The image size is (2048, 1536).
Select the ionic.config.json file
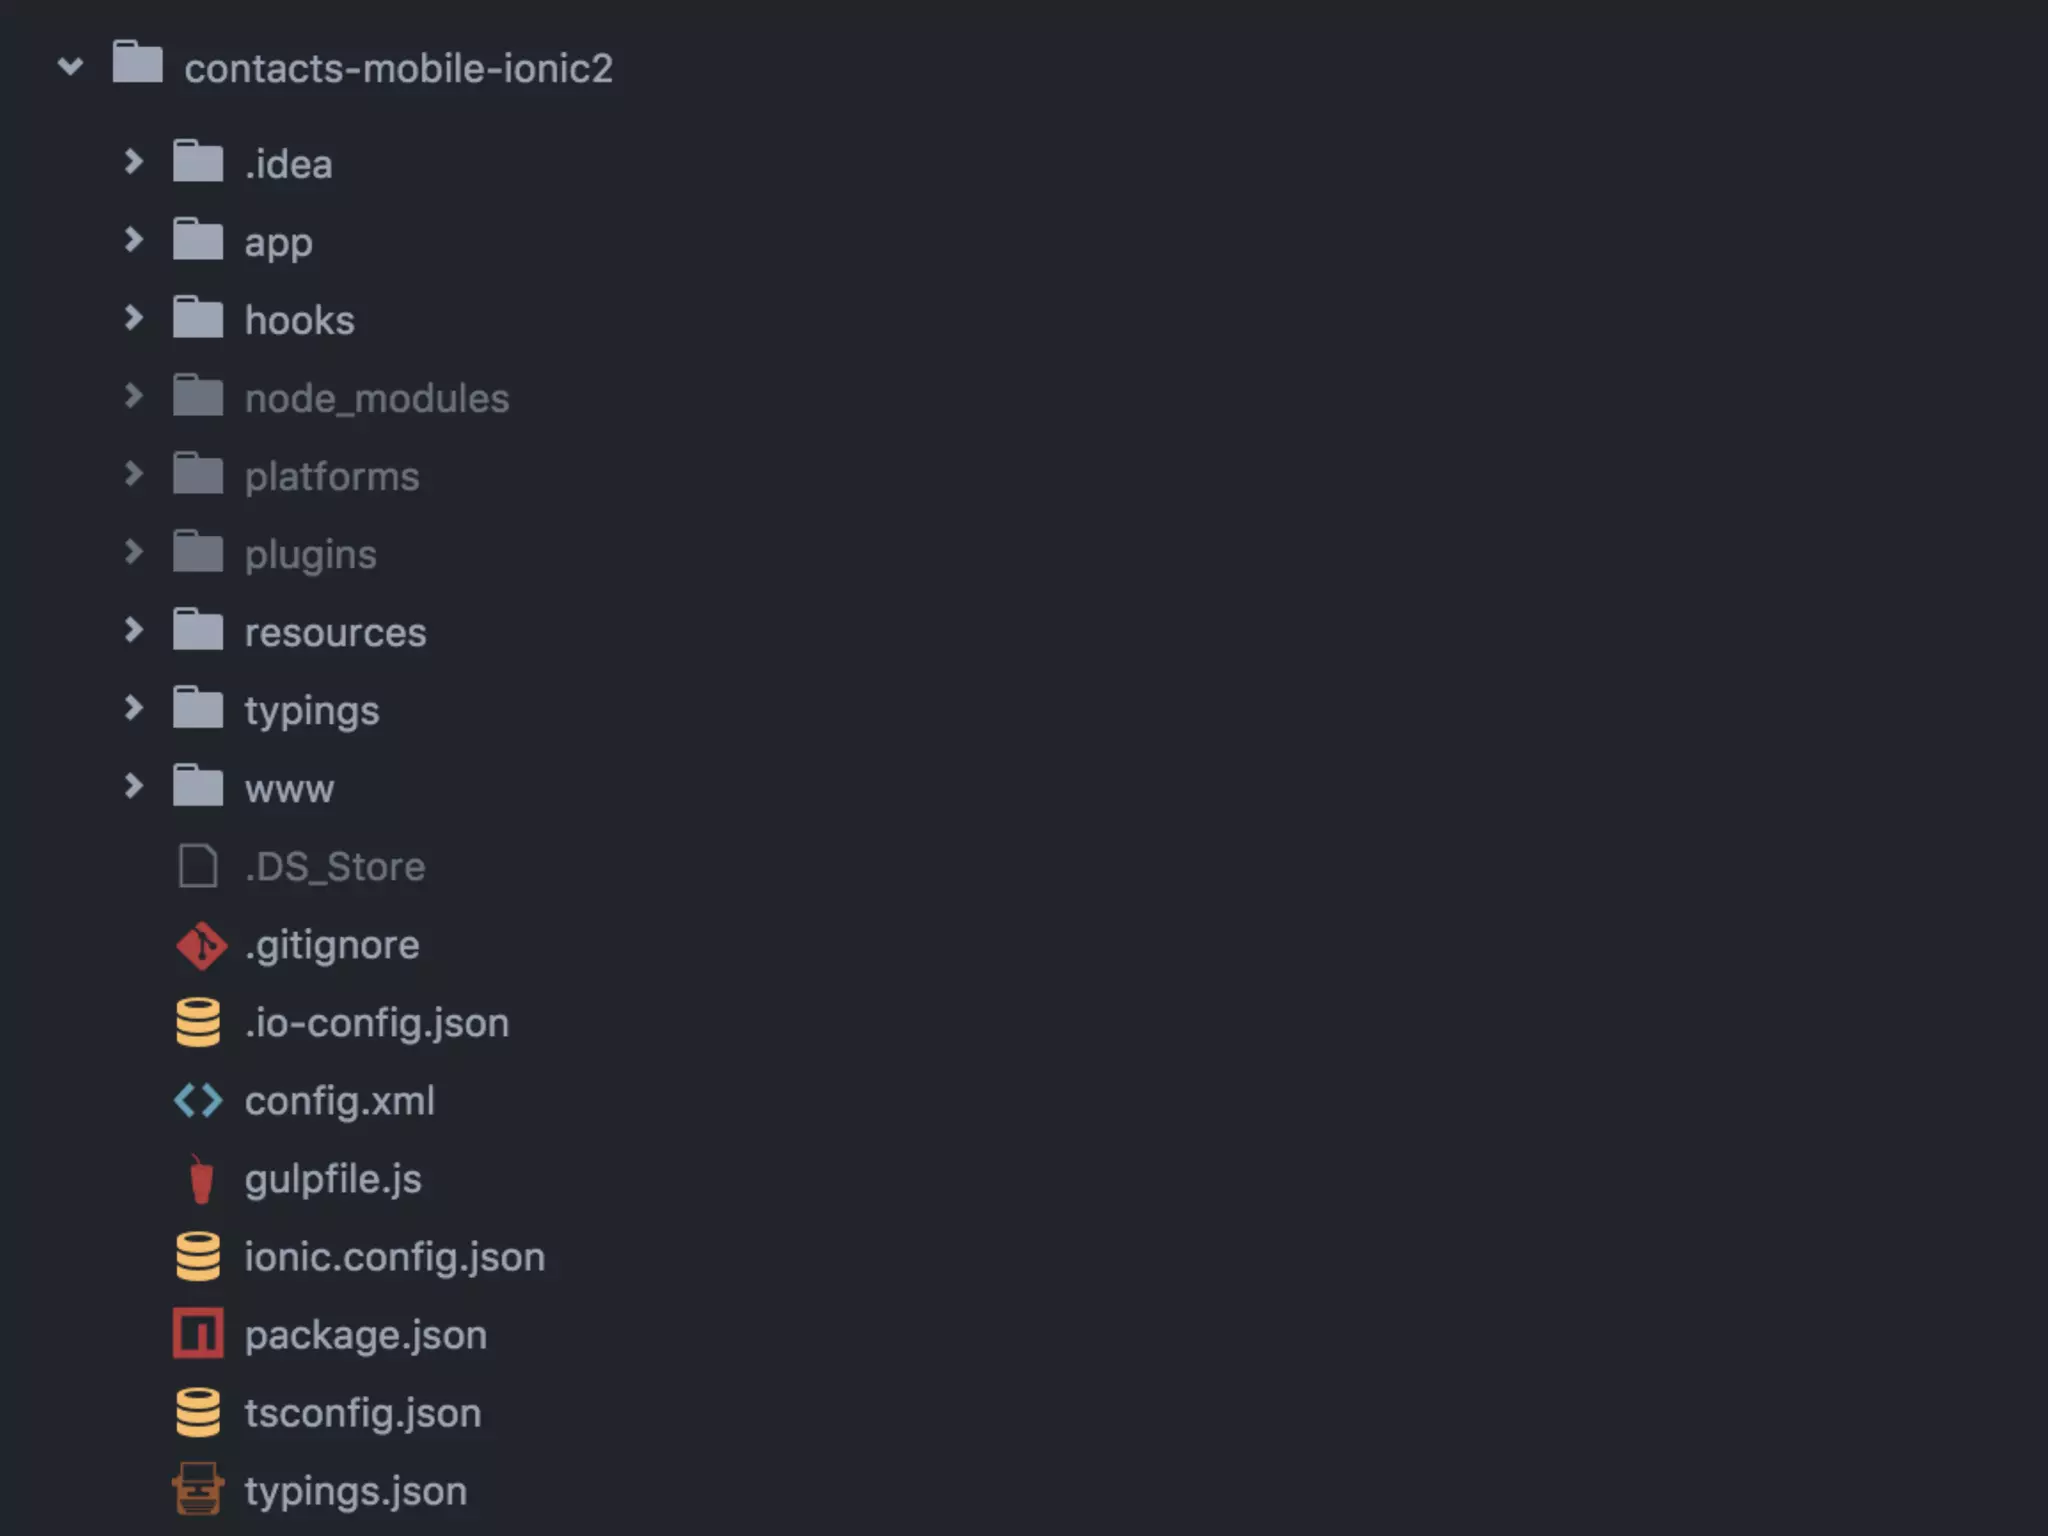tap(395, 1257)
